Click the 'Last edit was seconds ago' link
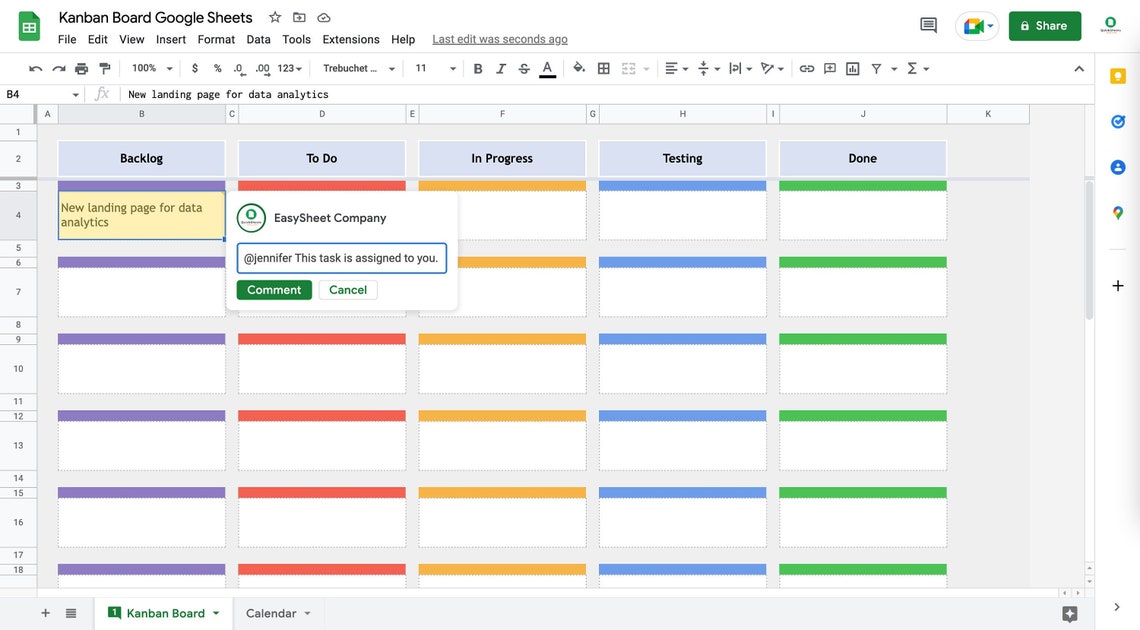Screen dimensions: 1140x630 (499, 39)
